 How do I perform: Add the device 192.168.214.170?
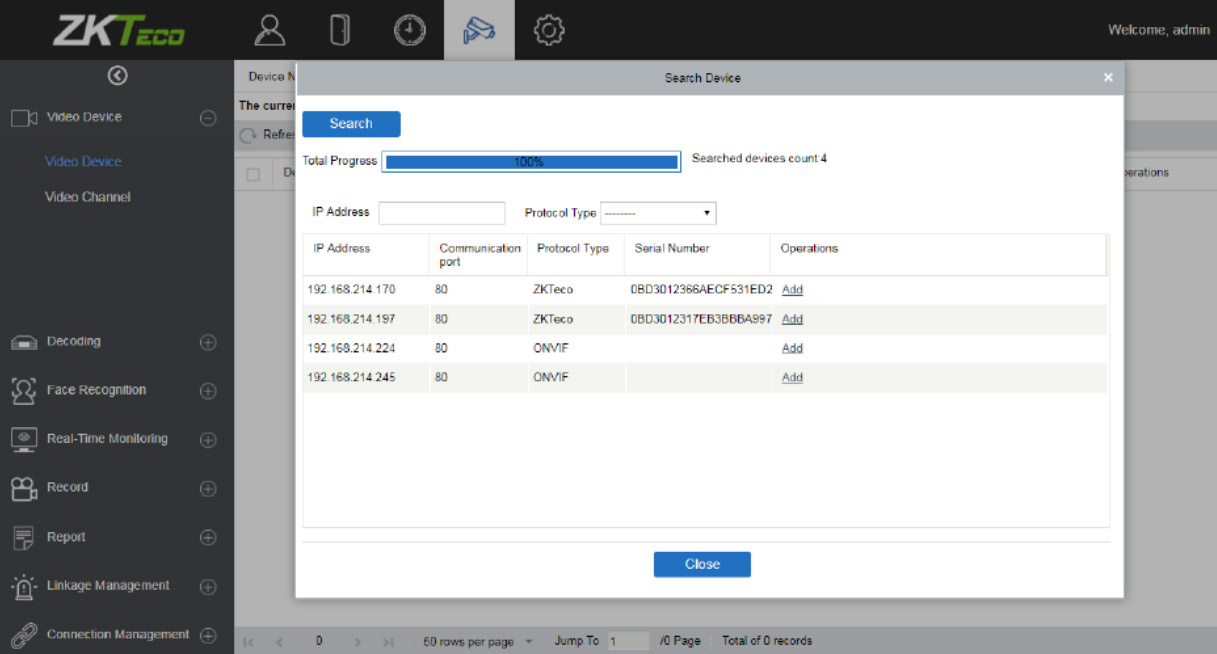[x=792, y=290]
